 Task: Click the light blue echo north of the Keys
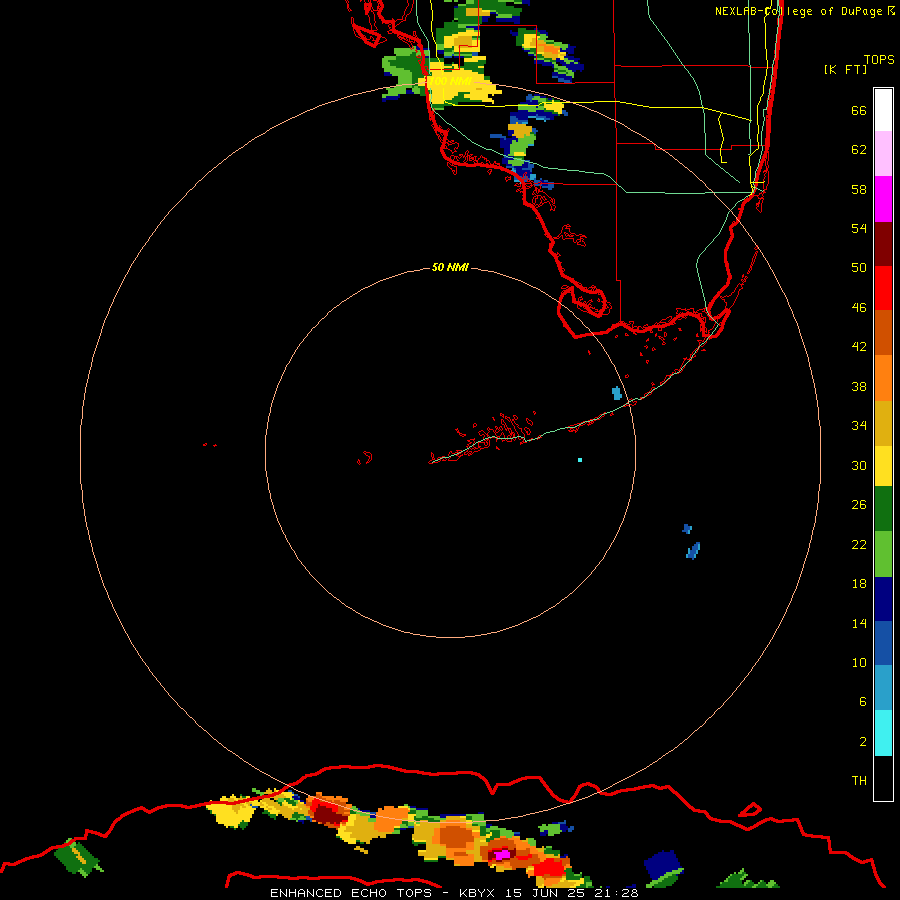616,393
